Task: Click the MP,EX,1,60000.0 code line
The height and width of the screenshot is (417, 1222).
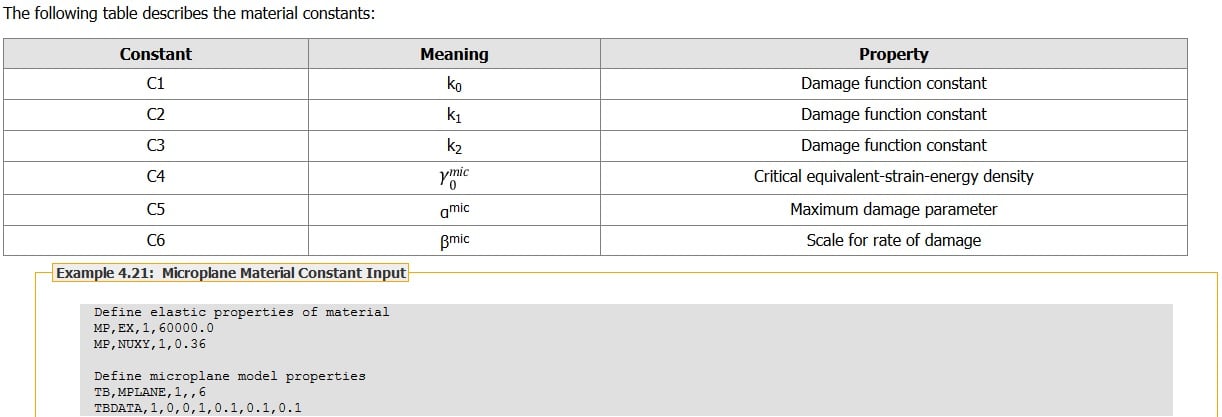Action: click(x=153, y=328)
